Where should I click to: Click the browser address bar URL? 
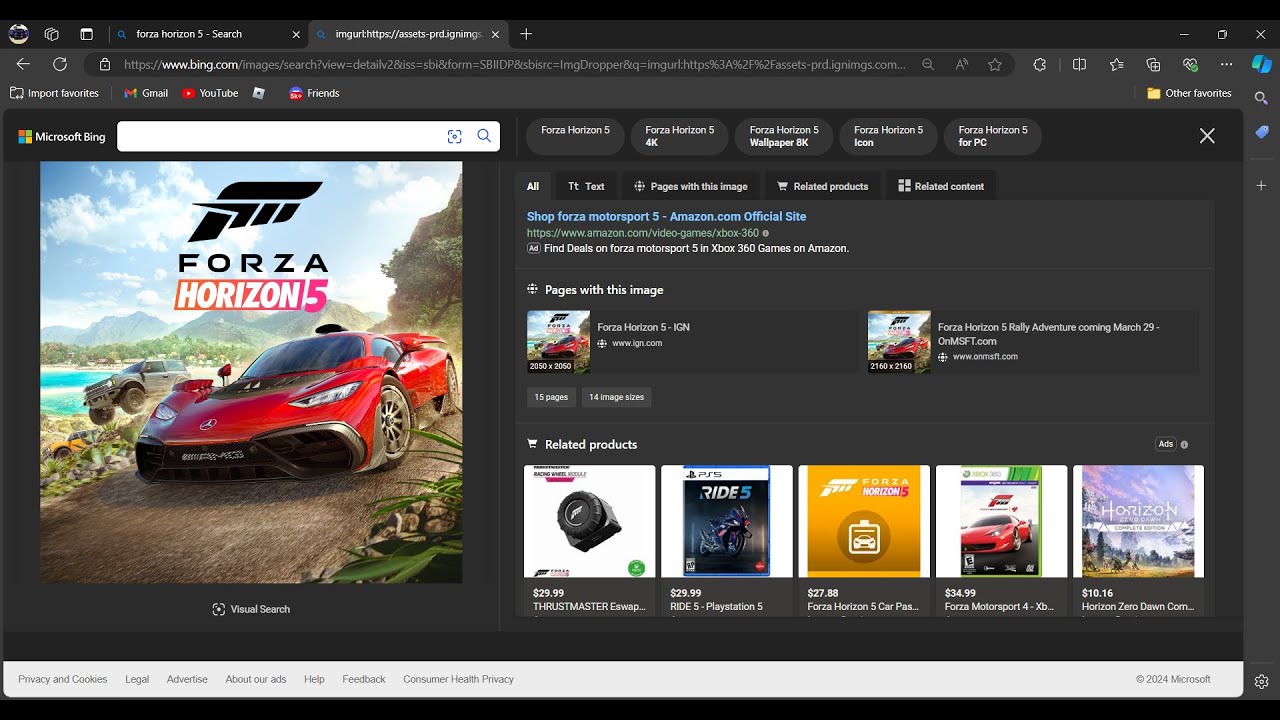[515, 64]
